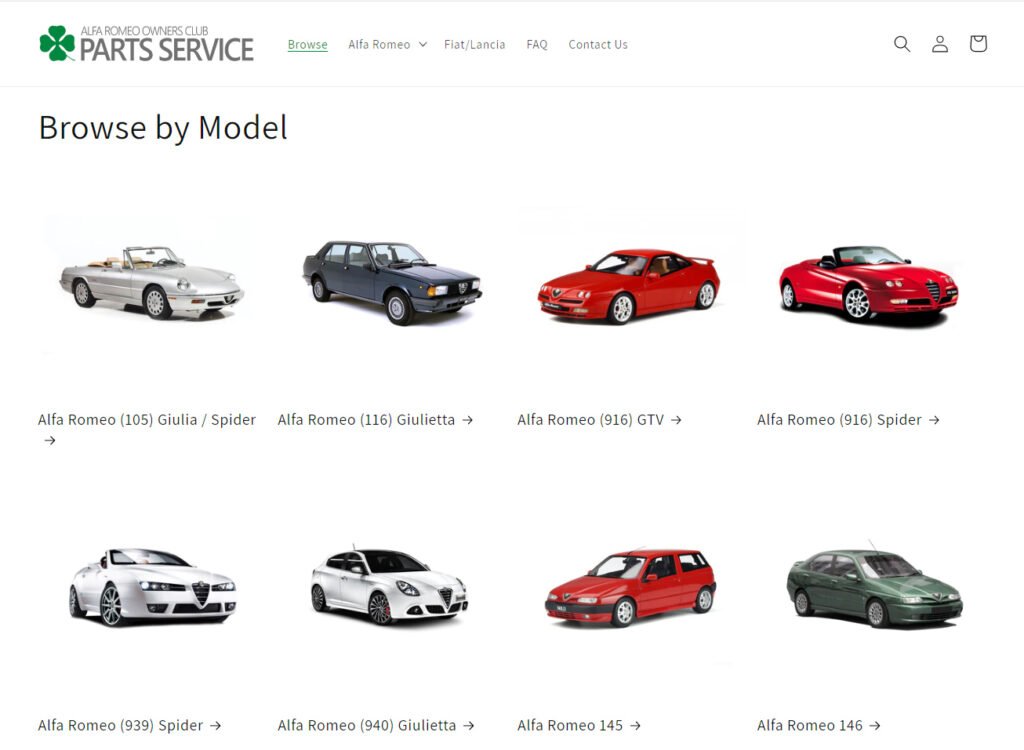The height and width of the screenshot is (750, 1024).
Task: Open the shopping cart icon
Action: click(977, 43)
